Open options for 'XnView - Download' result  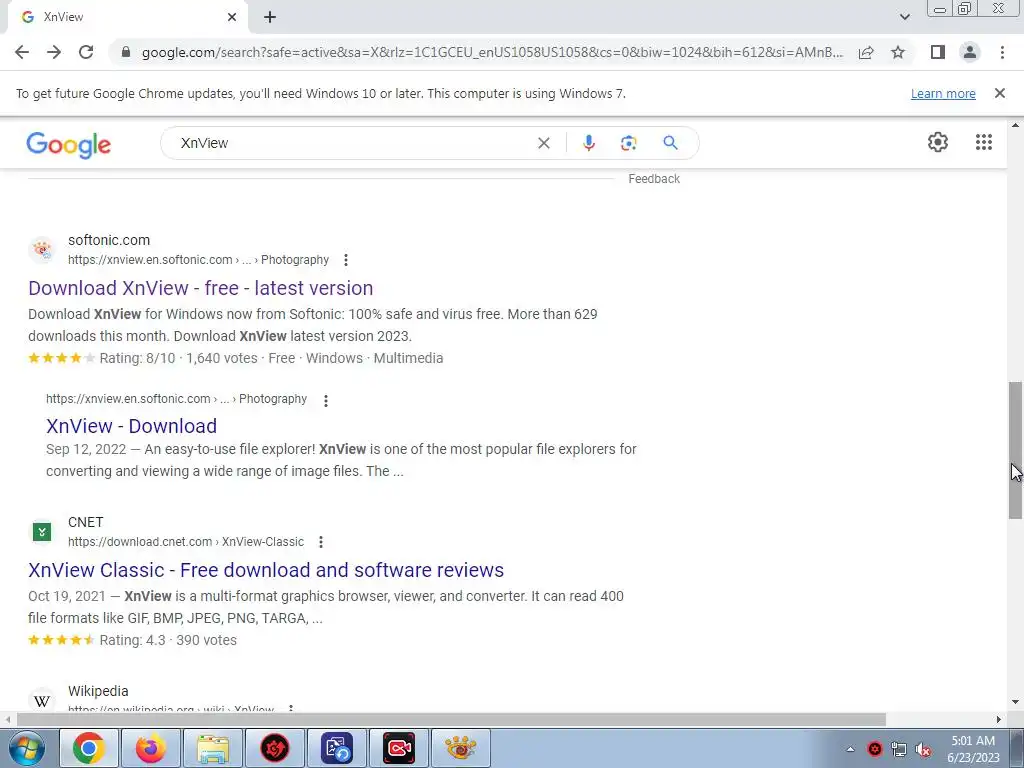tap(325, 400)
